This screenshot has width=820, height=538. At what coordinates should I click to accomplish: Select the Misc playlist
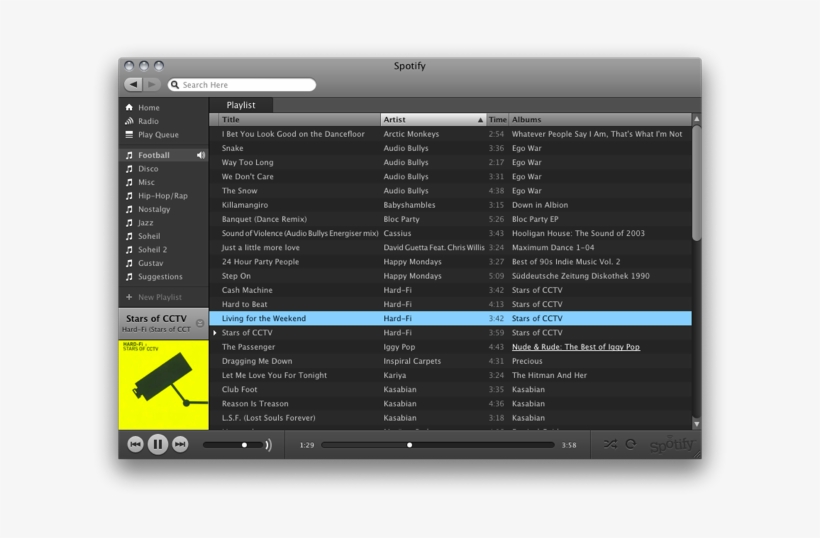[163, 182]
